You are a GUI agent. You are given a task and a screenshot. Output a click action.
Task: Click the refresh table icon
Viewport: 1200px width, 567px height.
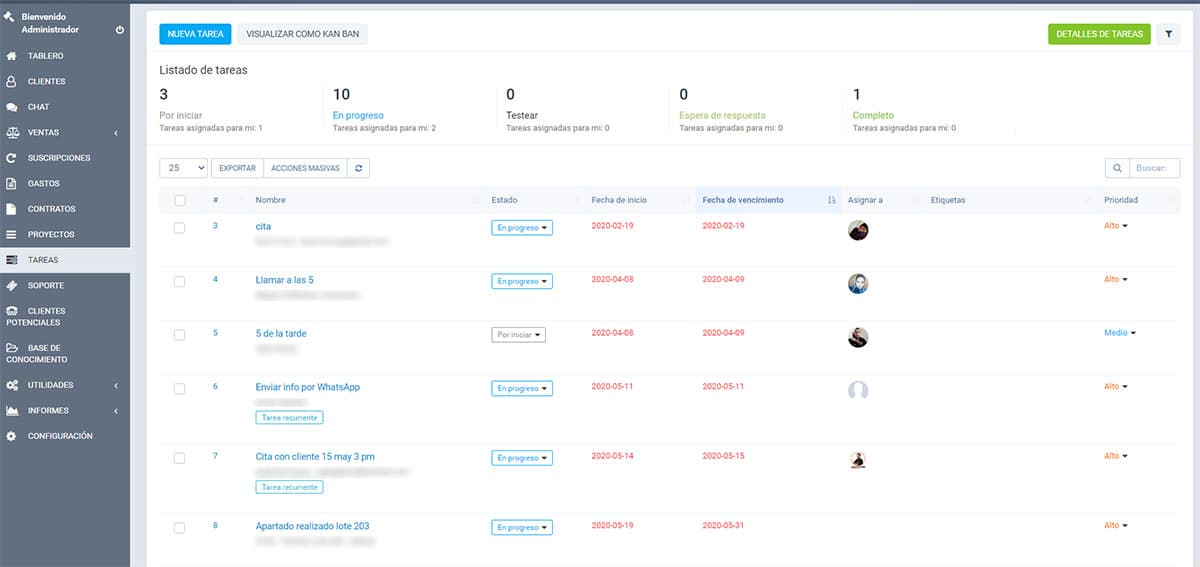tap(359, 168)
